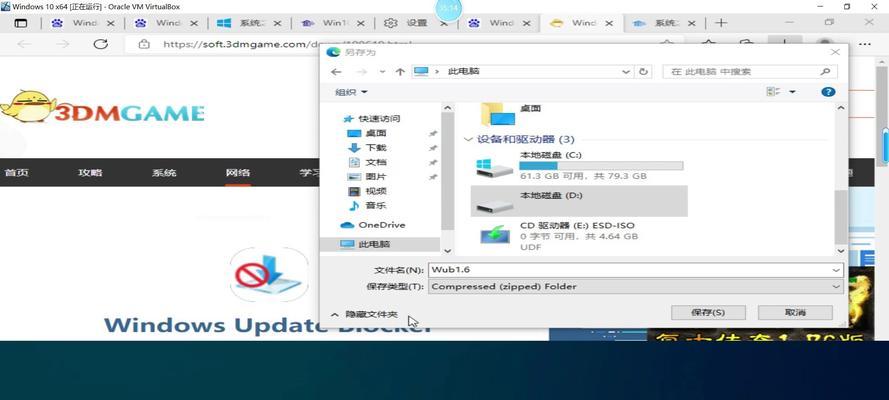The width and height of the screenshot is (889, 400).
Task: Collapse the 设备和驱动器 (3) group
Action: point(468,139)
